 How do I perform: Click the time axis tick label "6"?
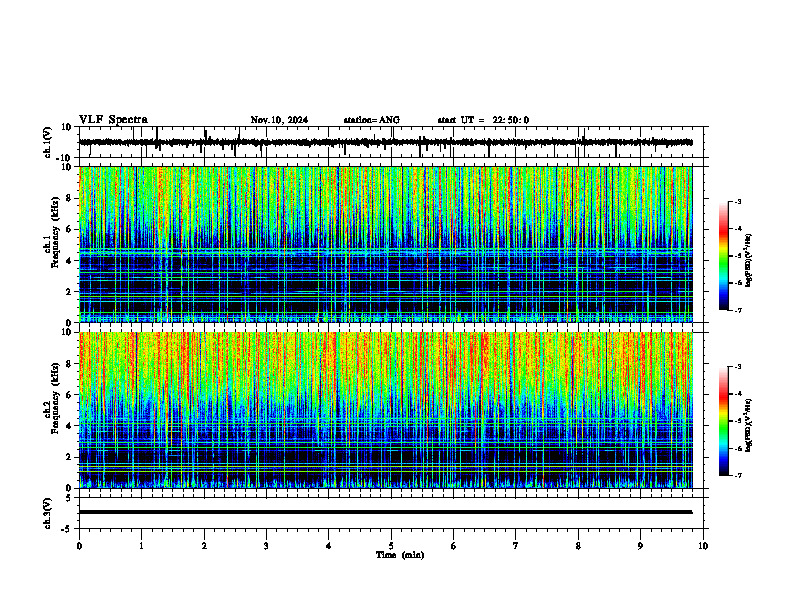pyautogui.click(x=454, y=546)
